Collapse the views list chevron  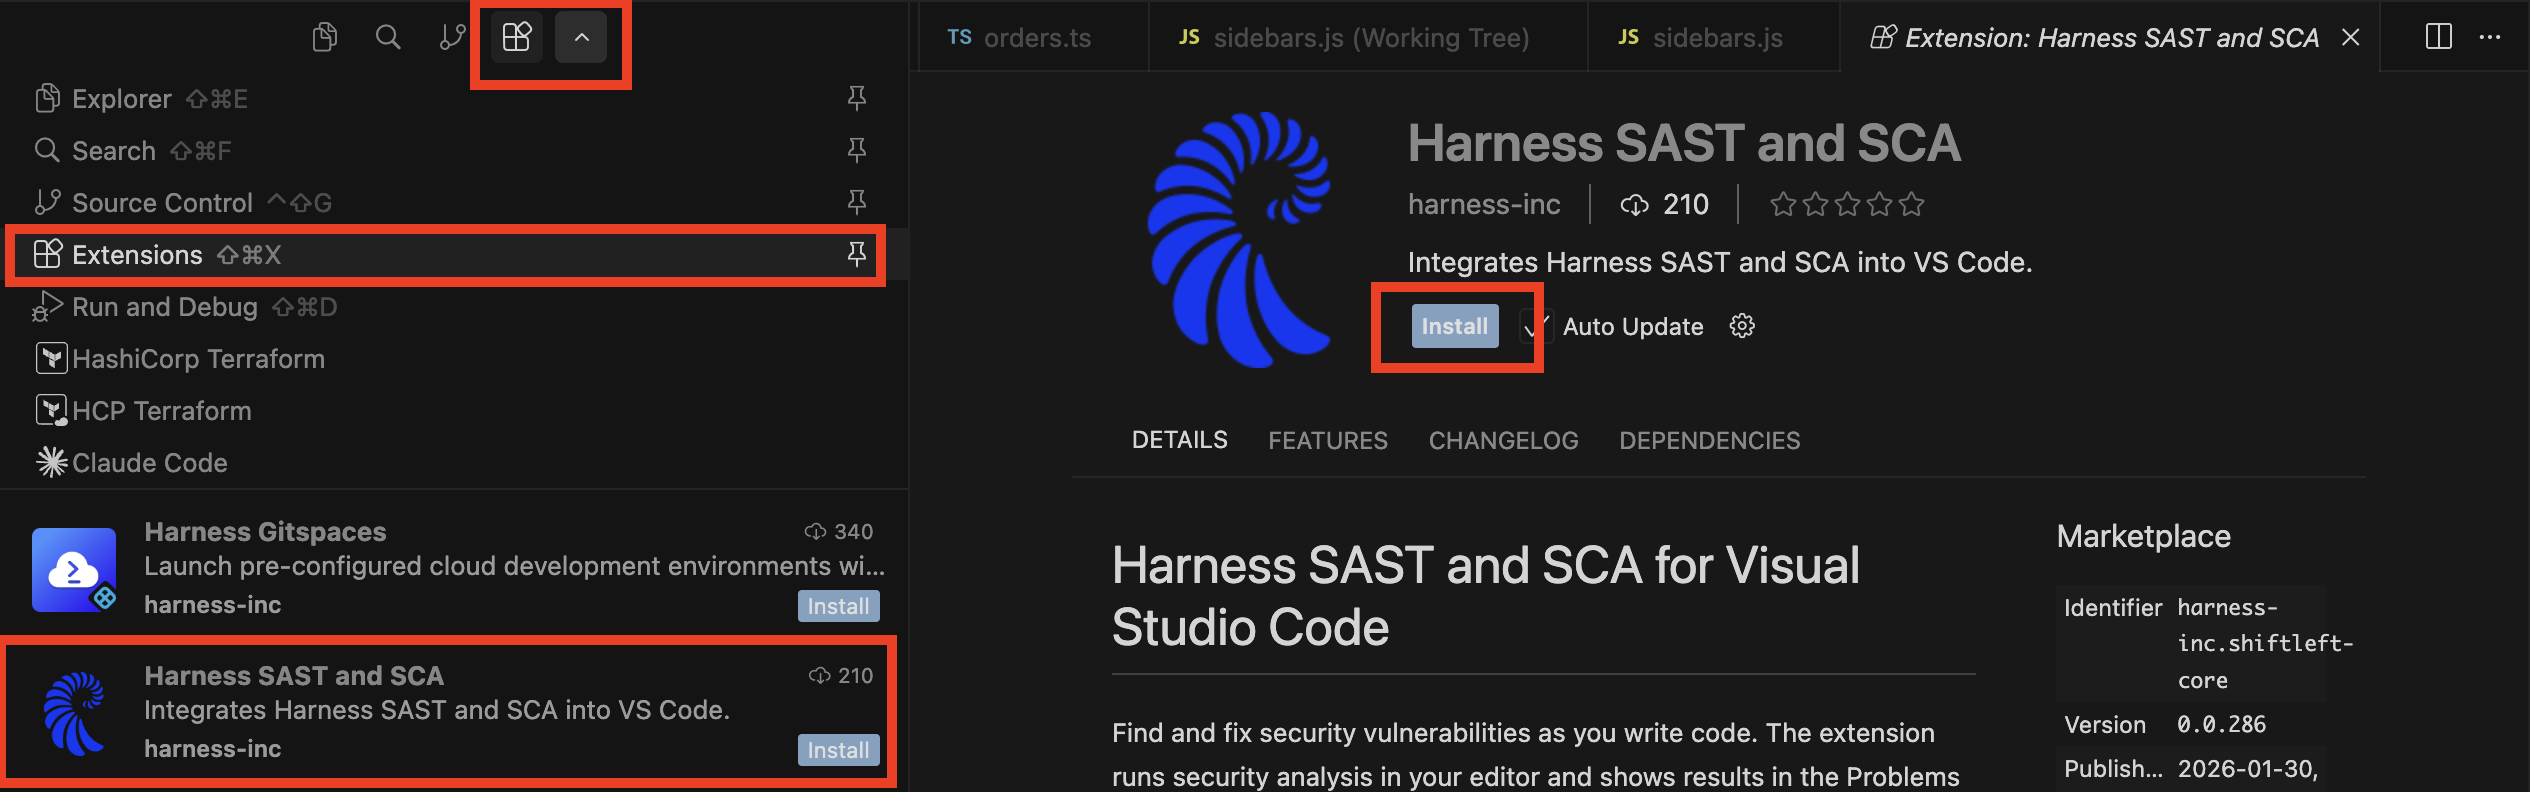581,38
